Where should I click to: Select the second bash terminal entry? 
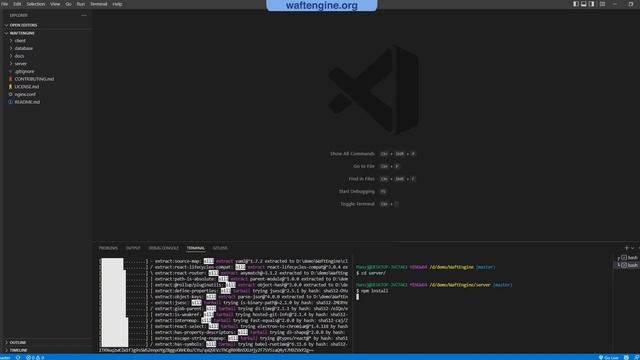(629, 265)
